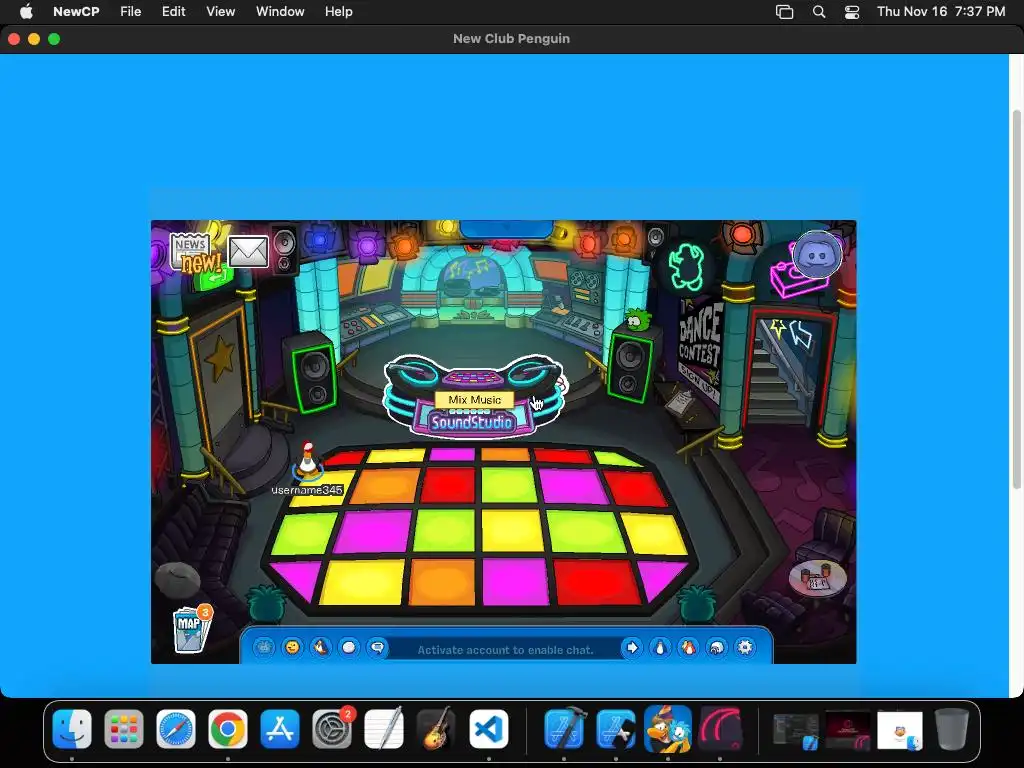This screenshot has height=768, width=1024.
Task: Click the Stage Manager menu bar icon
Action: (x=784, y=12)
